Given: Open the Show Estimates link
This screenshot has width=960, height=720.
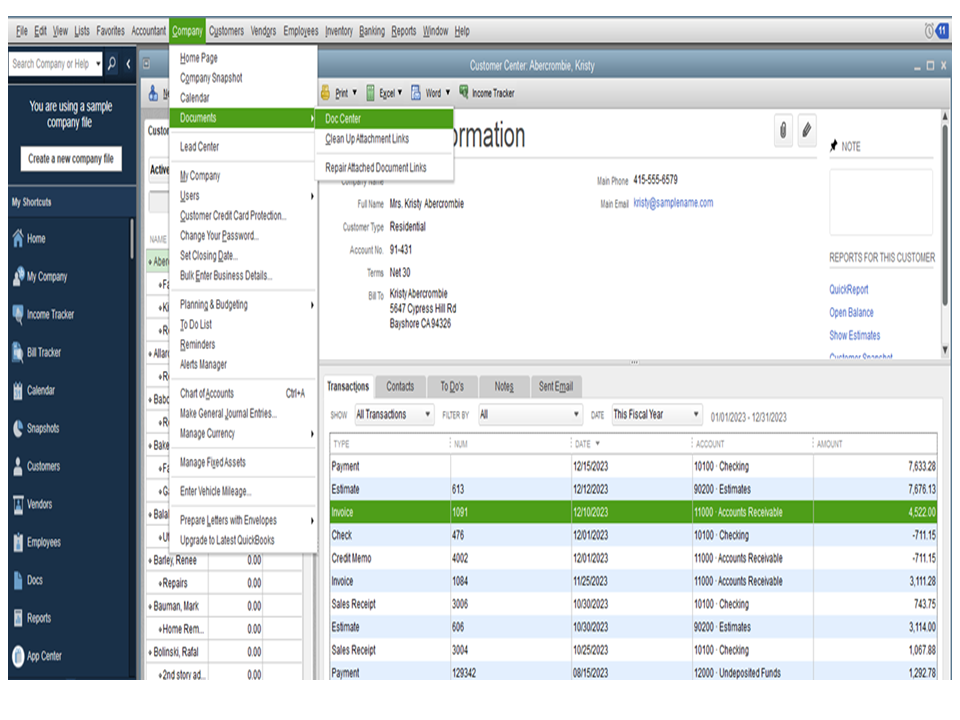Looking at the screenshot, I should click(855, 336).
